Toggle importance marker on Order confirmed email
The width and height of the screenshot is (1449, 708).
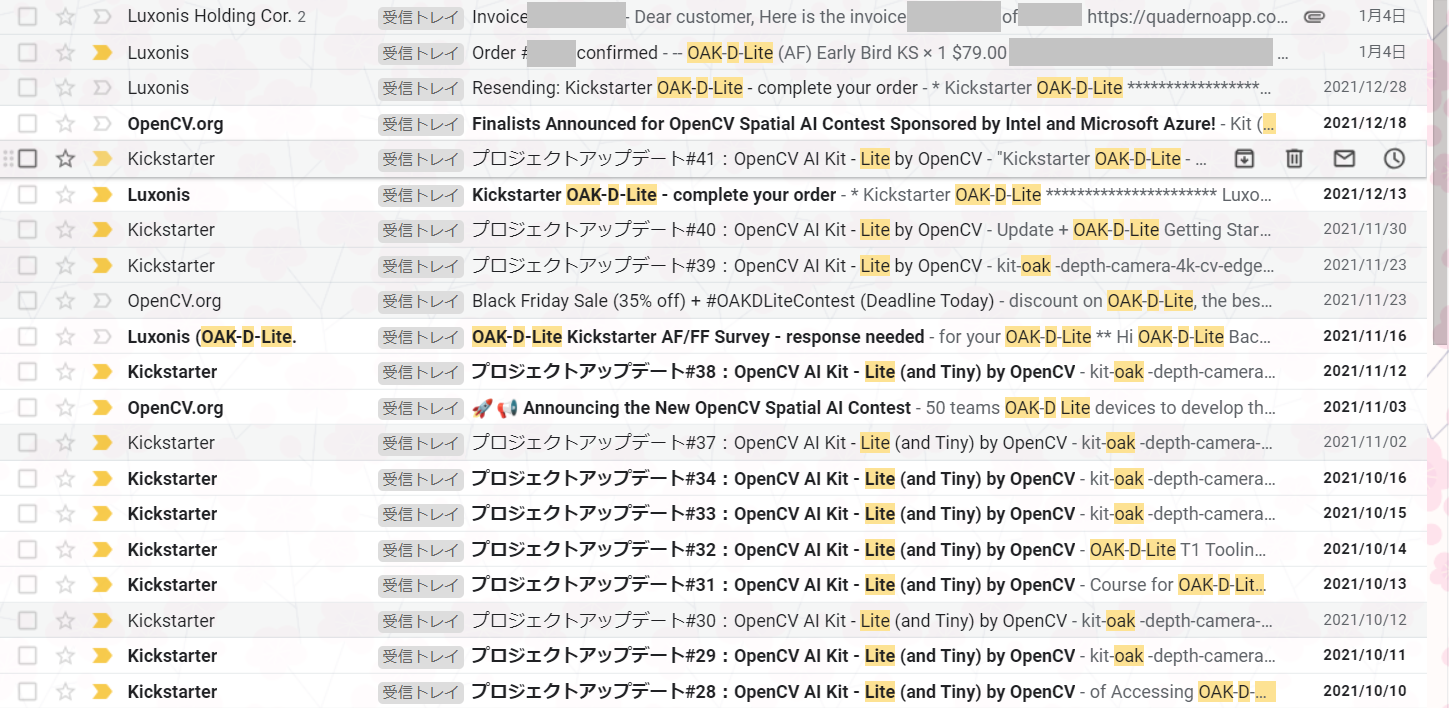pyautogui.click(x=101, y=53)
